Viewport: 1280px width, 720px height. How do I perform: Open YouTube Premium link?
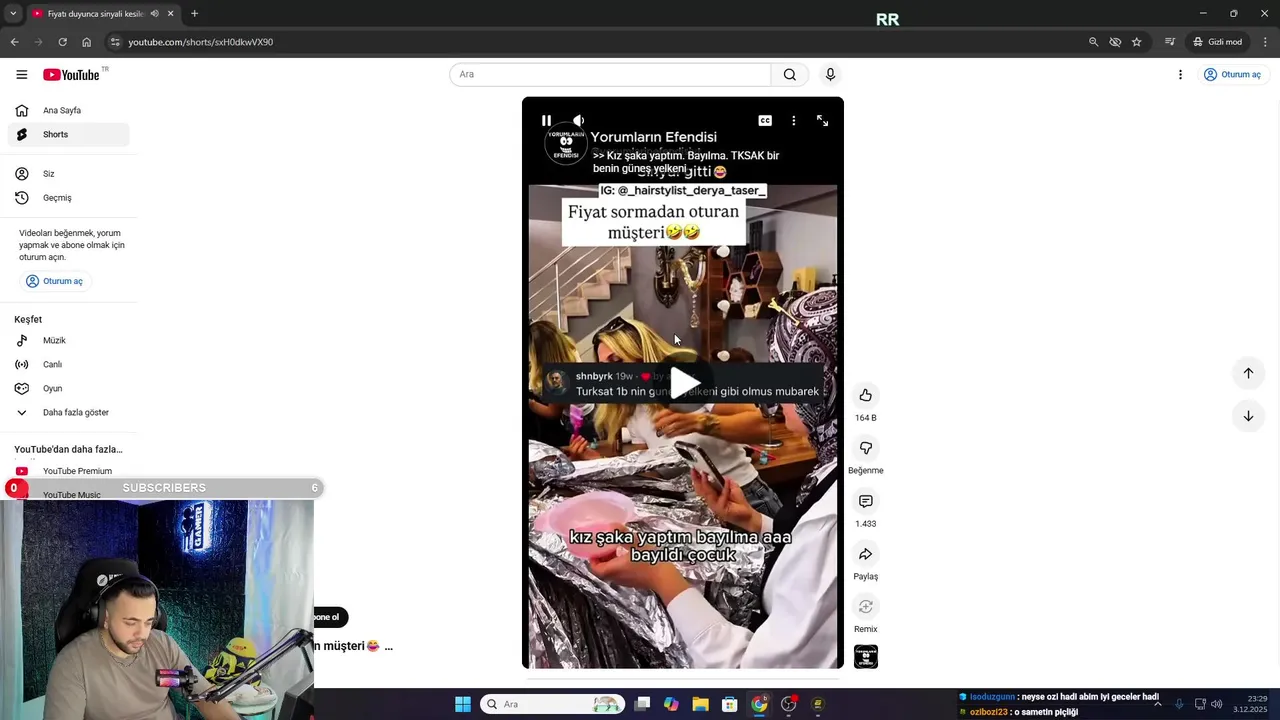coord(68,471)
